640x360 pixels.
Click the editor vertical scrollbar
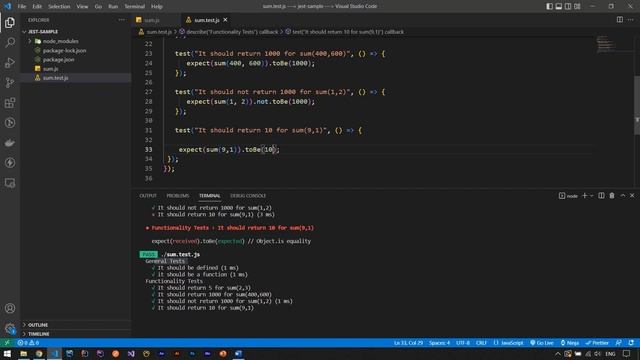(x=637, y=105)
